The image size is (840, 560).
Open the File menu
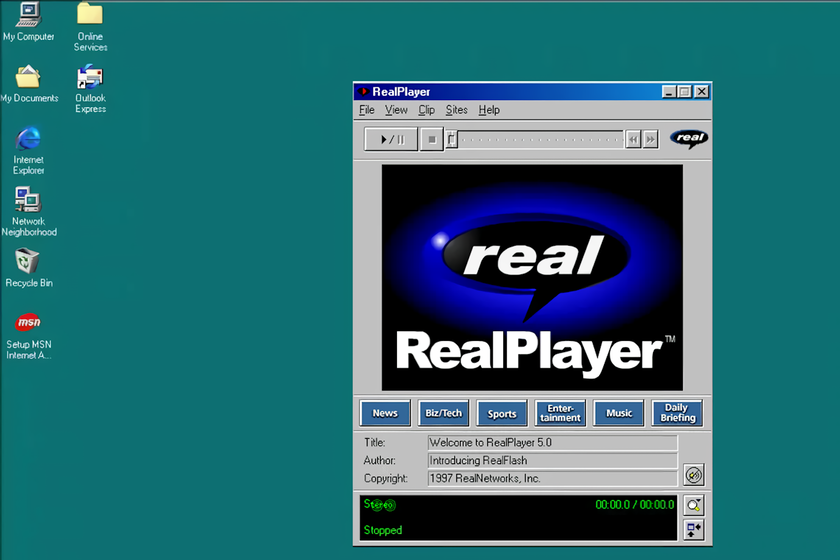click(x=366, y=110)
